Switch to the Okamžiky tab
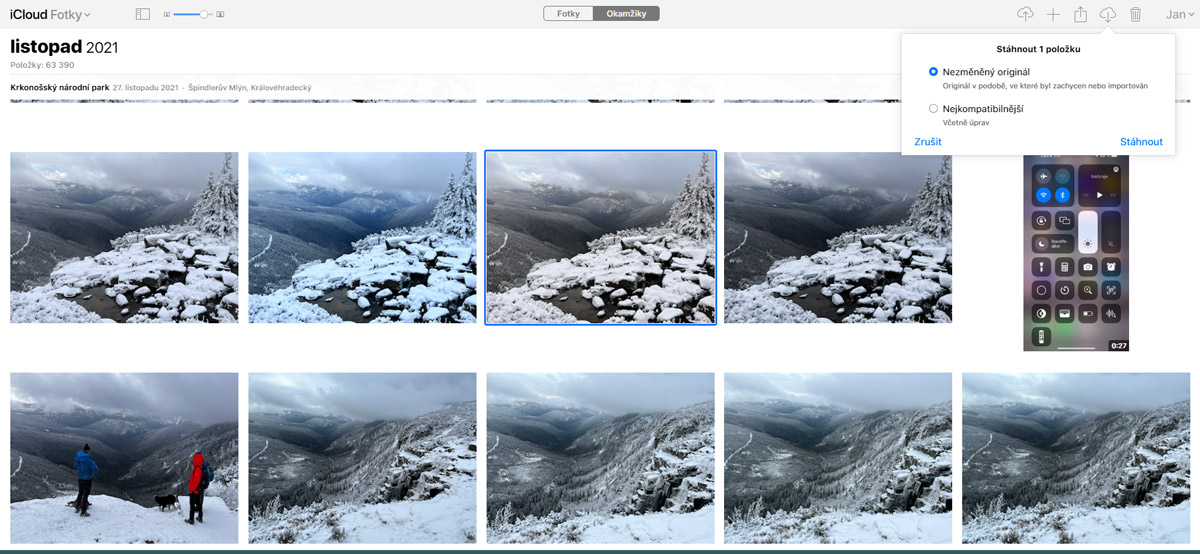Image resolution: width=1200 pixels, height=554 pixels. (x=626, y=14)
